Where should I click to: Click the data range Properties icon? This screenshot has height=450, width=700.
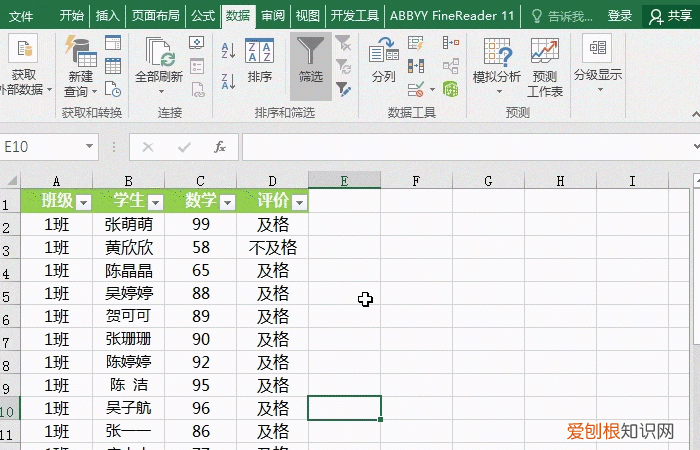197,66
